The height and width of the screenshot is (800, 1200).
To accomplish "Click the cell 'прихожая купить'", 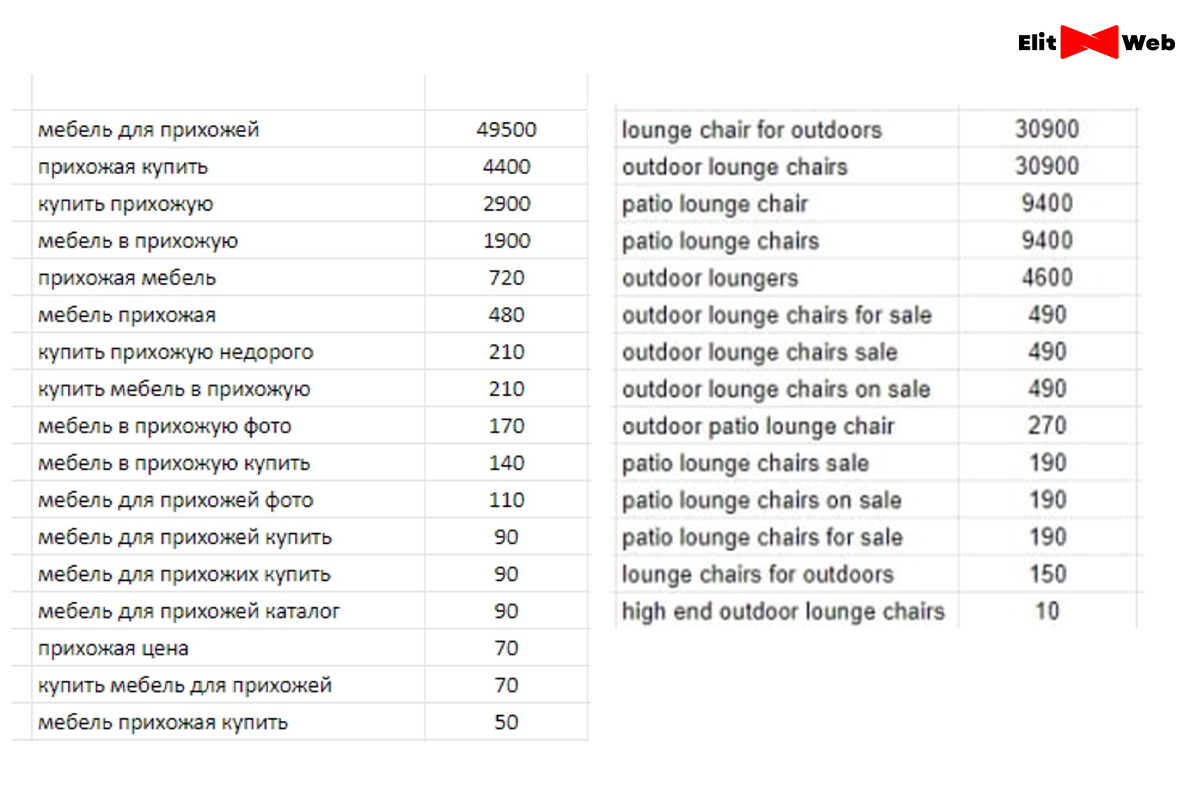I will tap(229, 167).
